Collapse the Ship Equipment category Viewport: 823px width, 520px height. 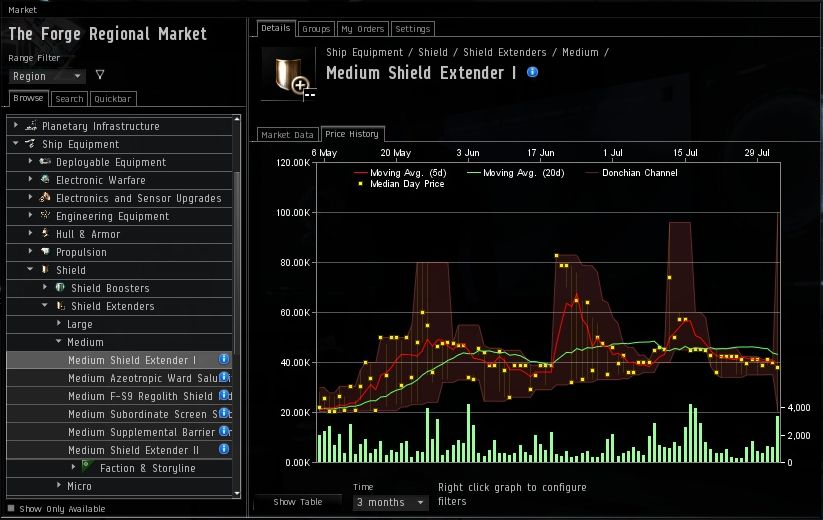point(16,144)
